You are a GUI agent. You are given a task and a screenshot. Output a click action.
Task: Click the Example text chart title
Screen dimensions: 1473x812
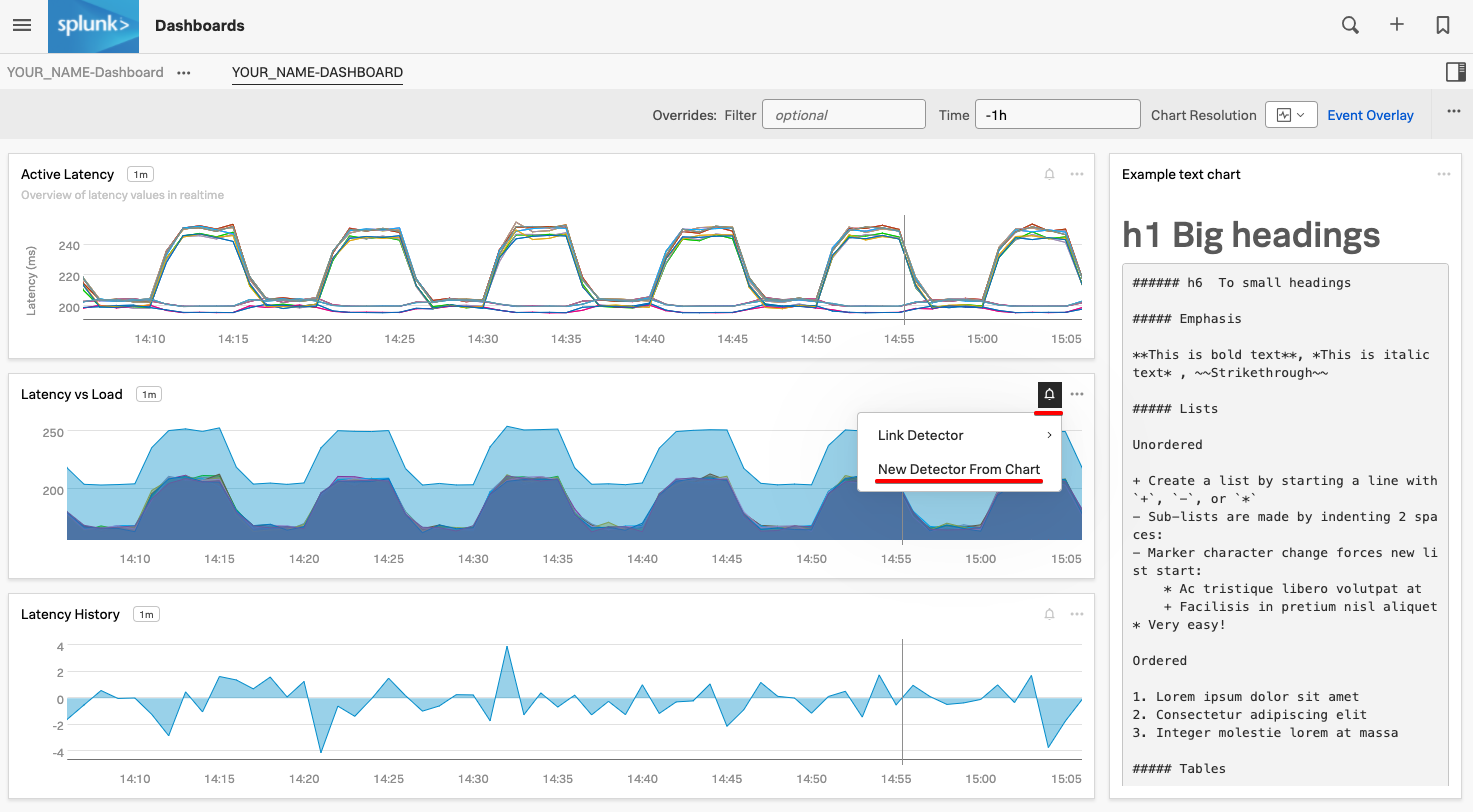click(1181, 174)
